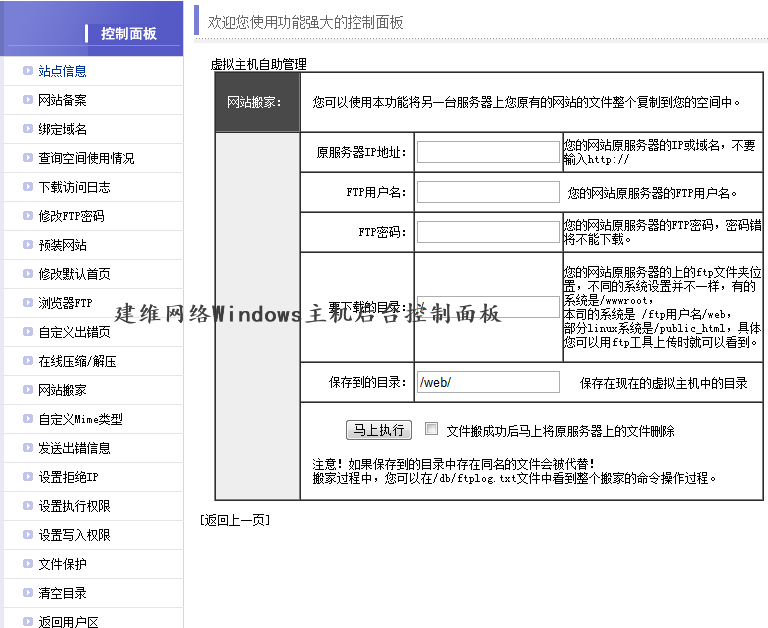Click the bullet icon beside 设置写入权限

click(x=28, y=534)
